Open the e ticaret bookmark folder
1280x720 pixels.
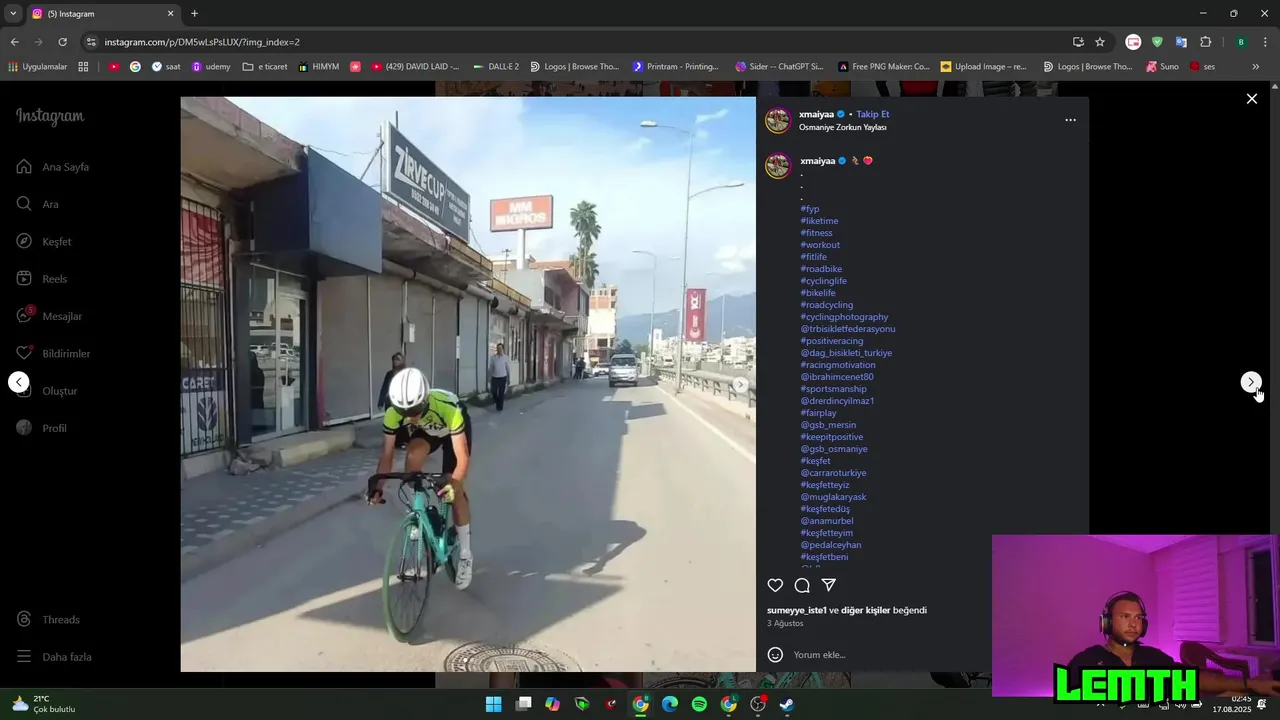click(265, 67)
